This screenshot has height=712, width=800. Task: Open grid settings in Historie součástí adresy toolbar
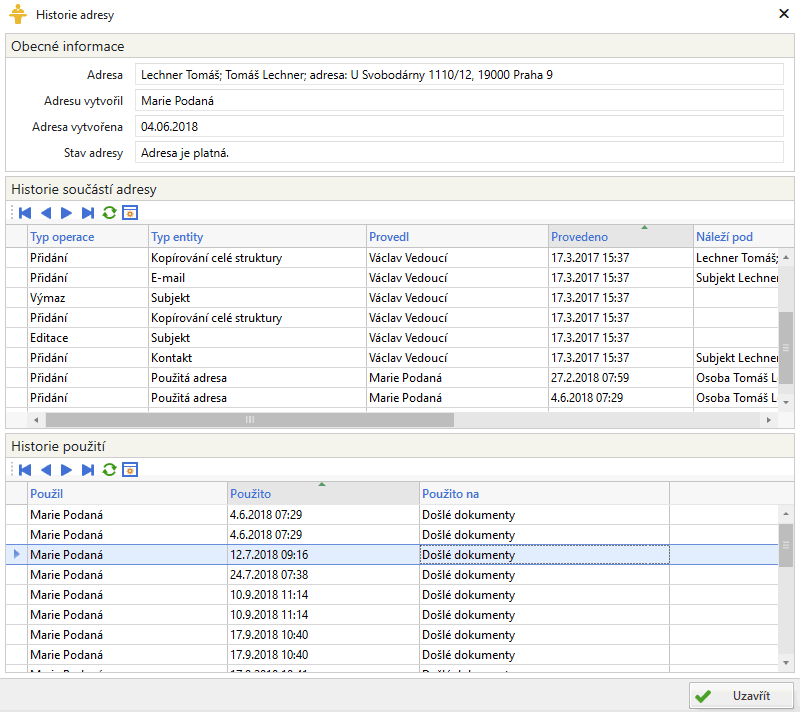point(129,213)
